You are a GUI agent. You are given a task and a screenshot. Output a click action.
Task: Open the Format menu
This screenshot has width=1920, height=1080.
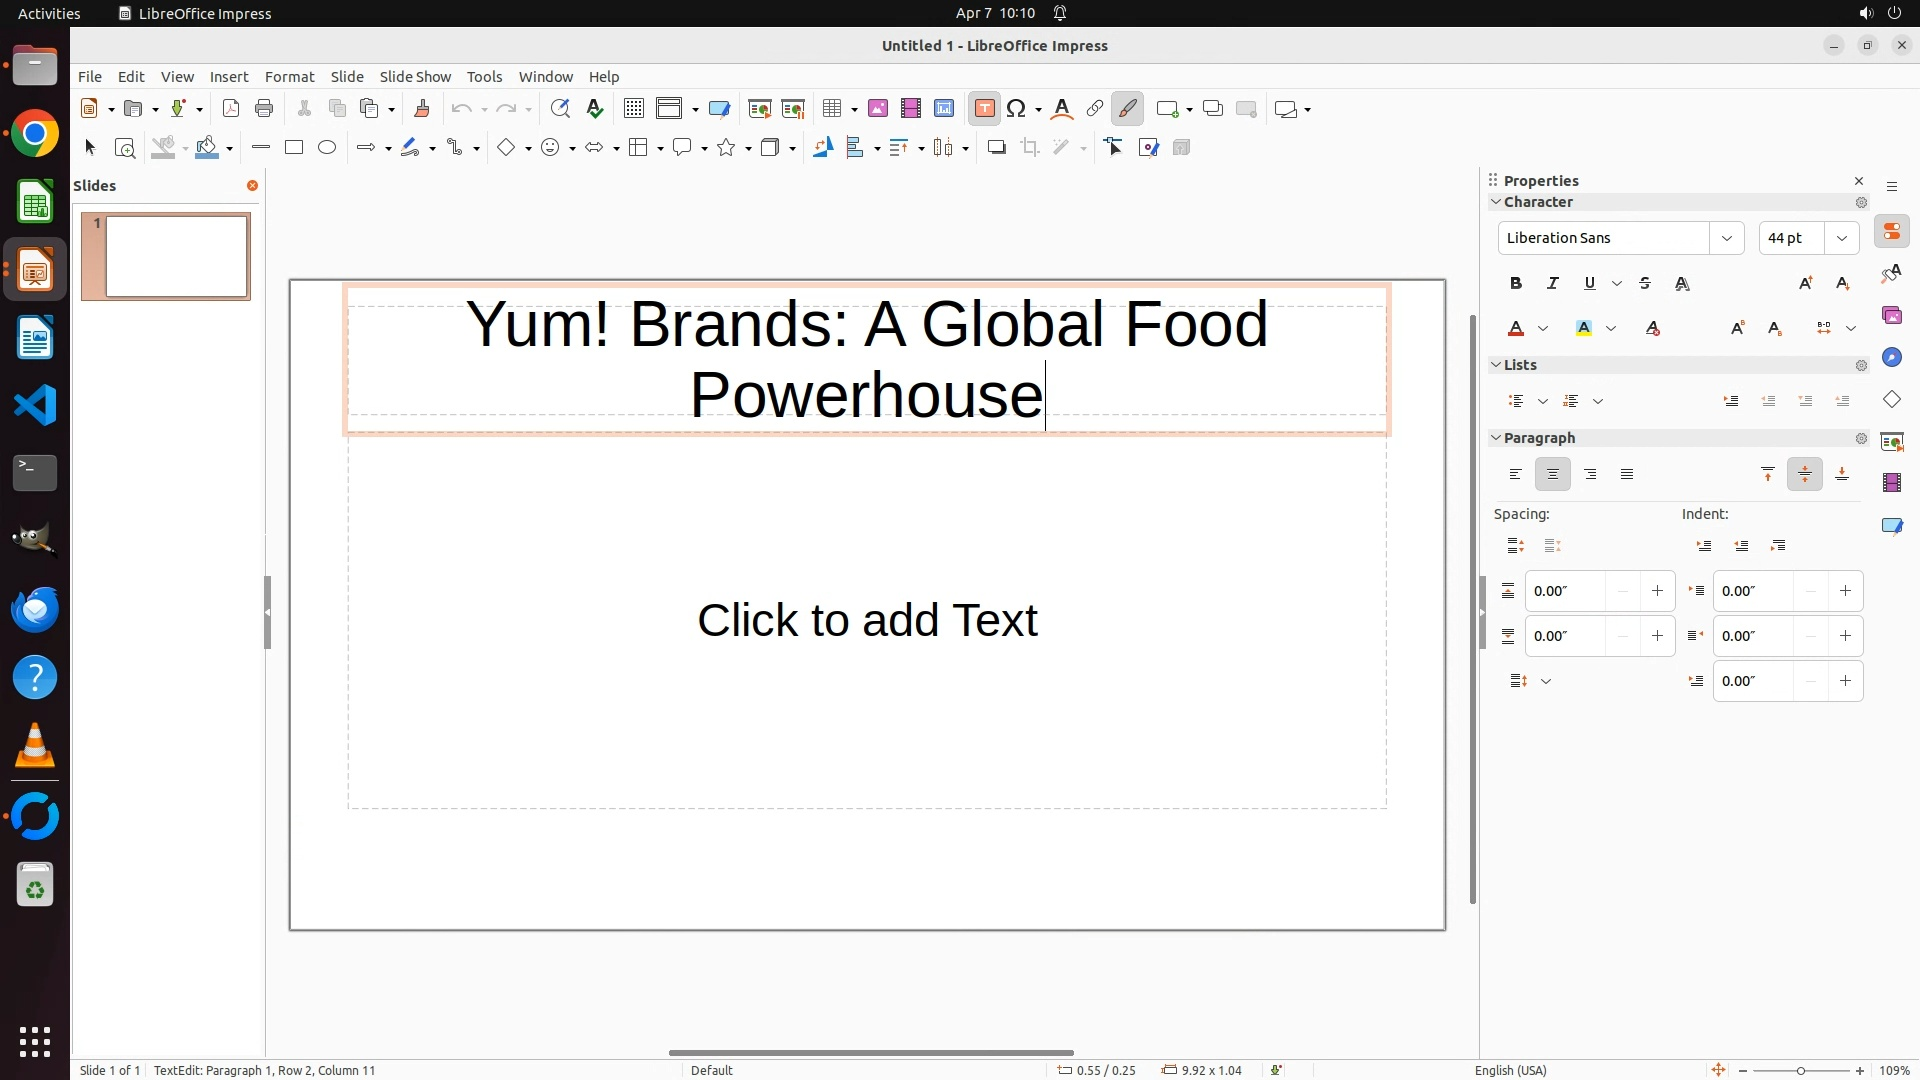(x=289, y=77)
